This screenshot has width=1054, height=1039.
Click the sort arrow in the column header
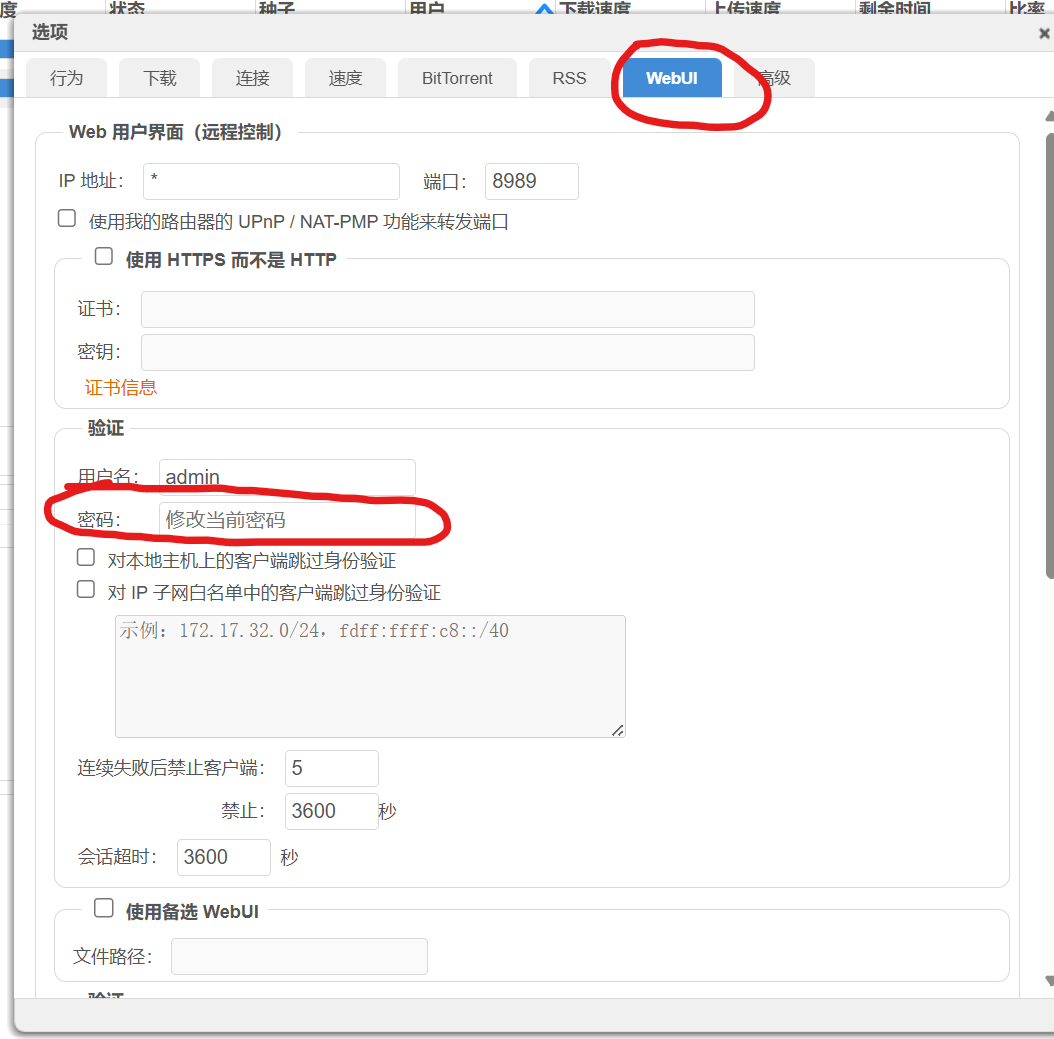544,10
